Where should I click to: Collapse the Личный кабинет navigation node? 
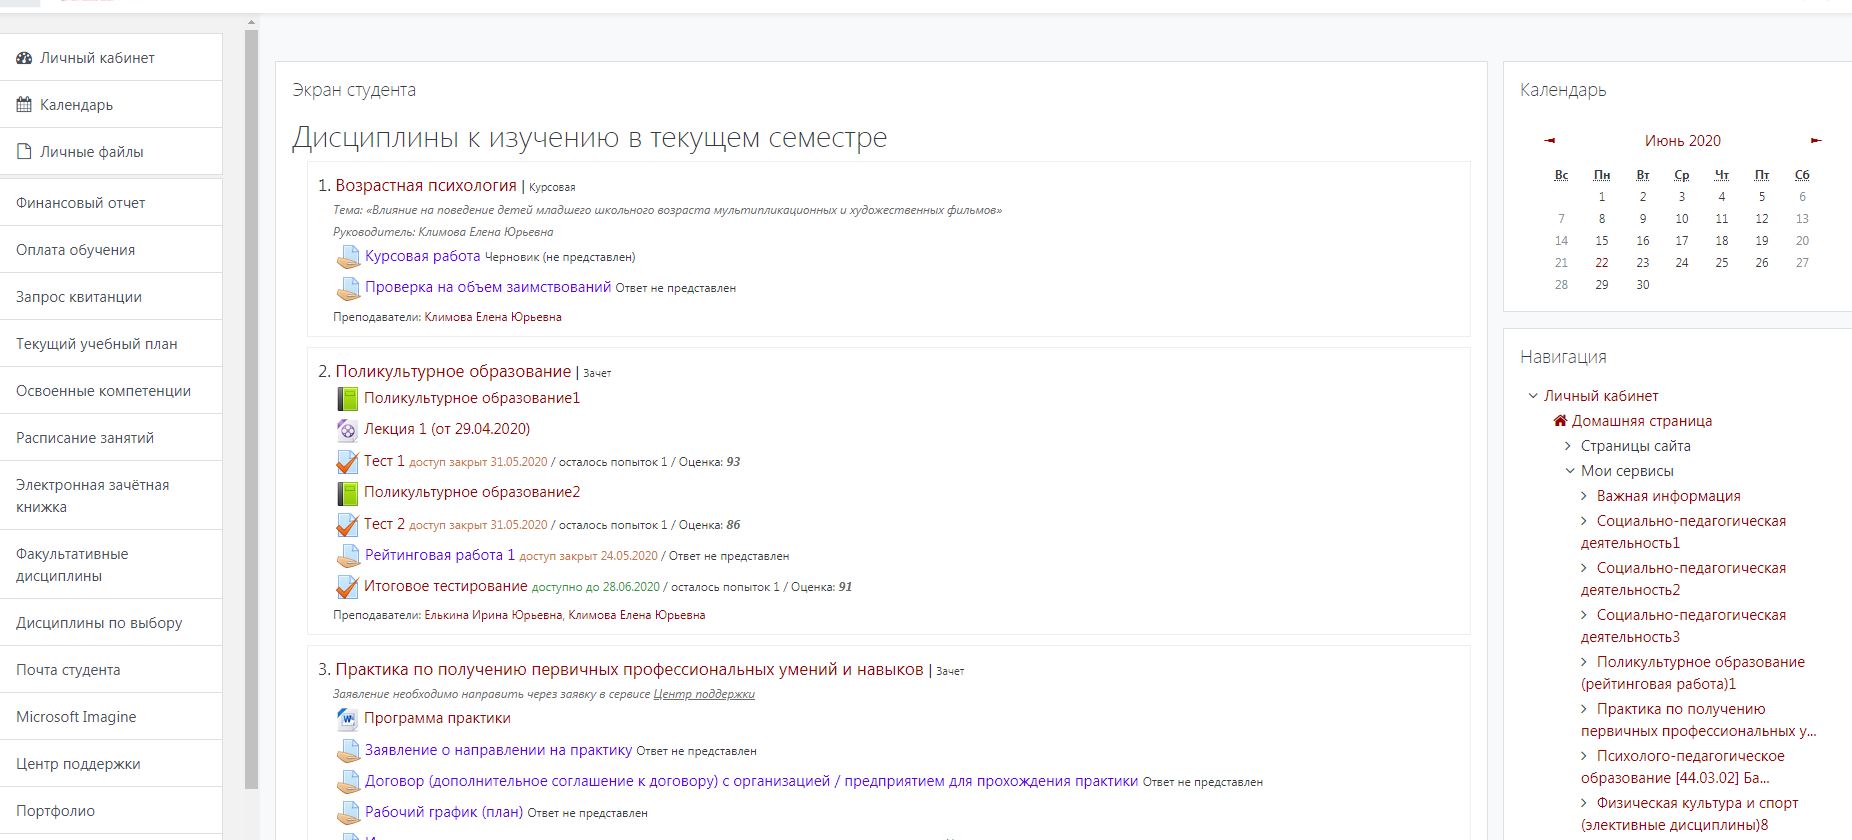pos(1533,396)
